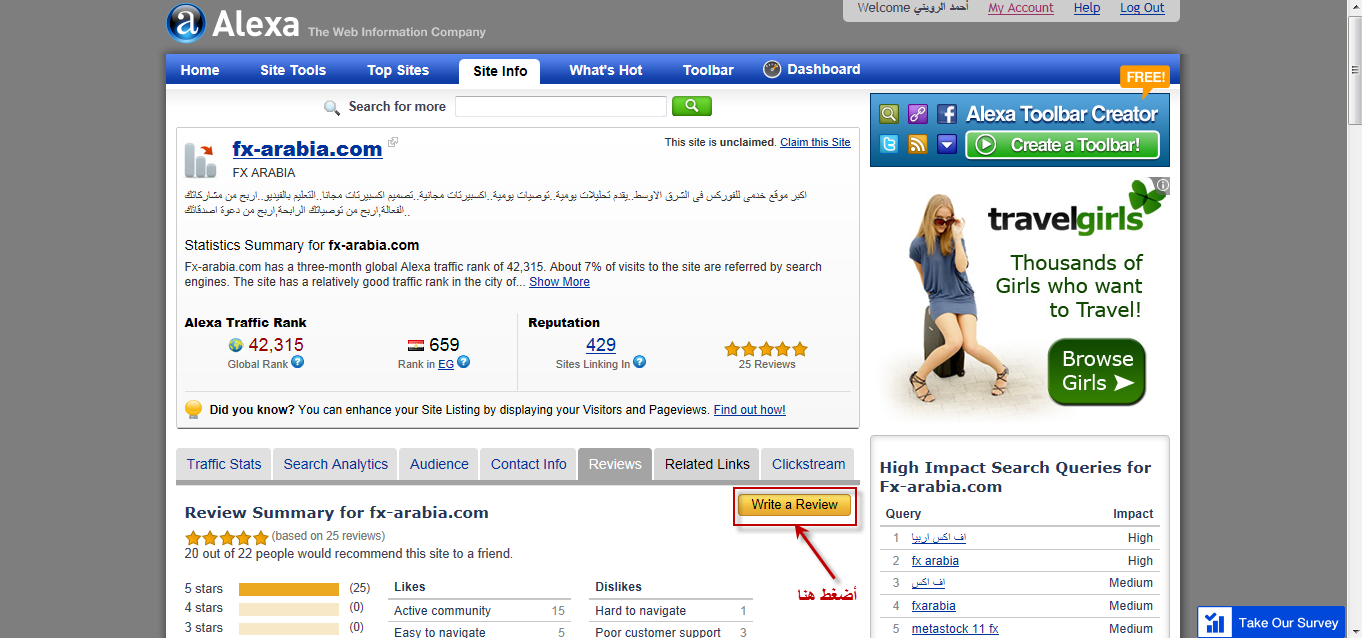The height and width of the screenshot is (638, 1362).
Task: Click the site bar-chart icon next to fx-arabia.com
Action: click(200, 160)
